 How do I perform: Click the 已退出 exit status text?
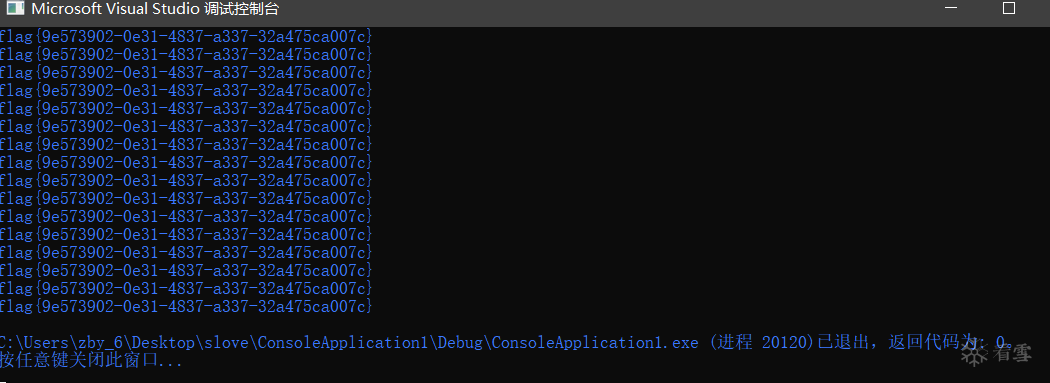842,343
